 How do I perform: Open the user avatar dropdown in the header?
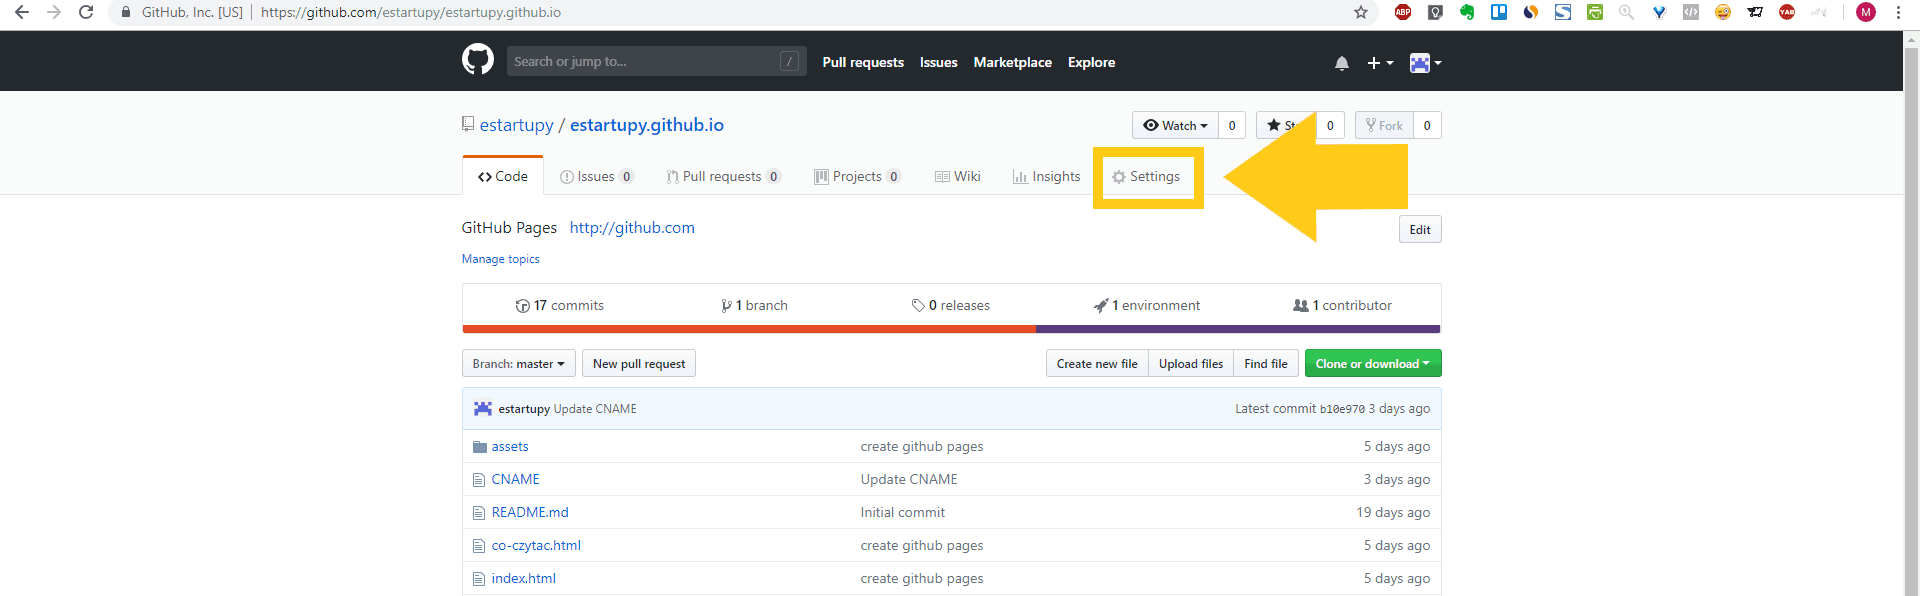click(x=1426, y=63)
